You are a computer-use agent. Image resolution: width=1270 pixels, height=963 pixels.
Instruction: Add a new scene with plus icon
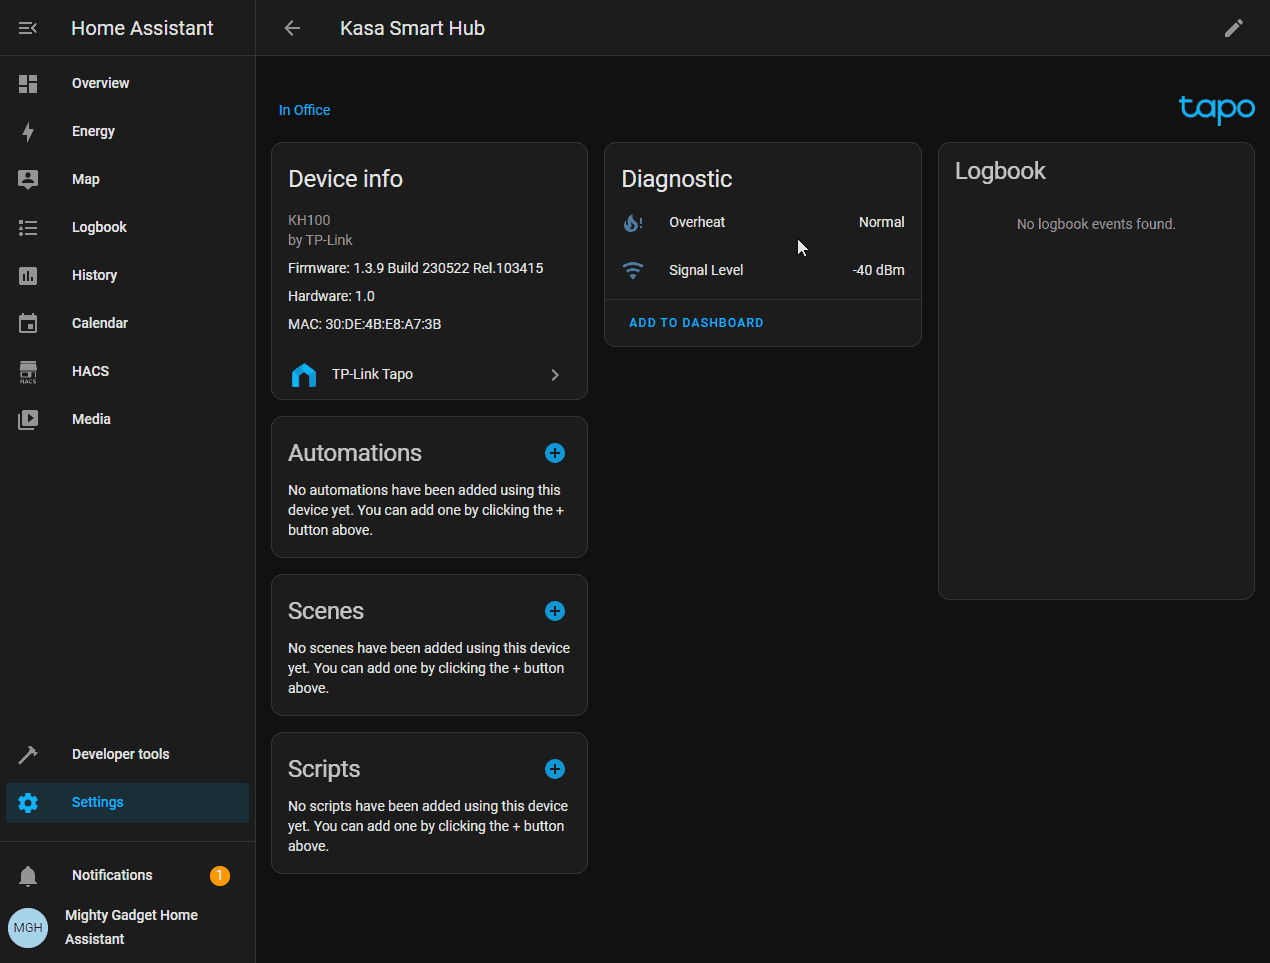(x=555, y=611)
